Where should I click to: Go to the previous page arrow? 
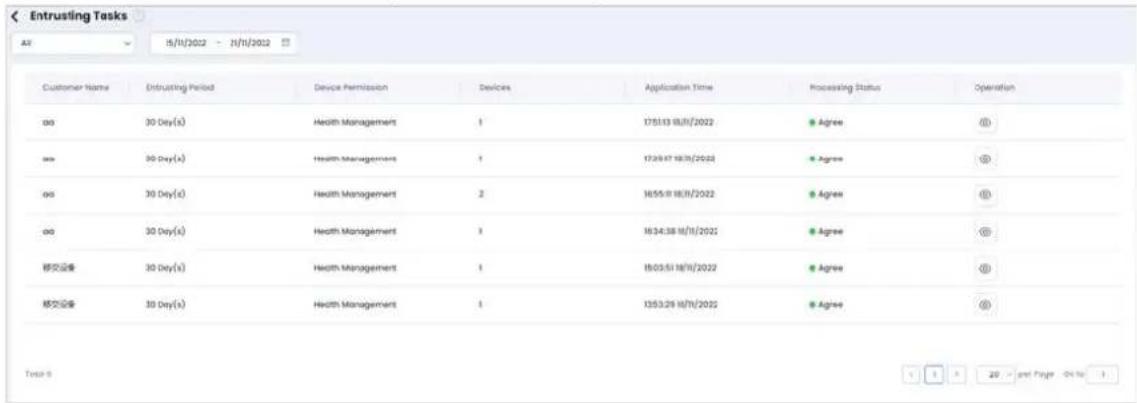click(x=911, y=374)
